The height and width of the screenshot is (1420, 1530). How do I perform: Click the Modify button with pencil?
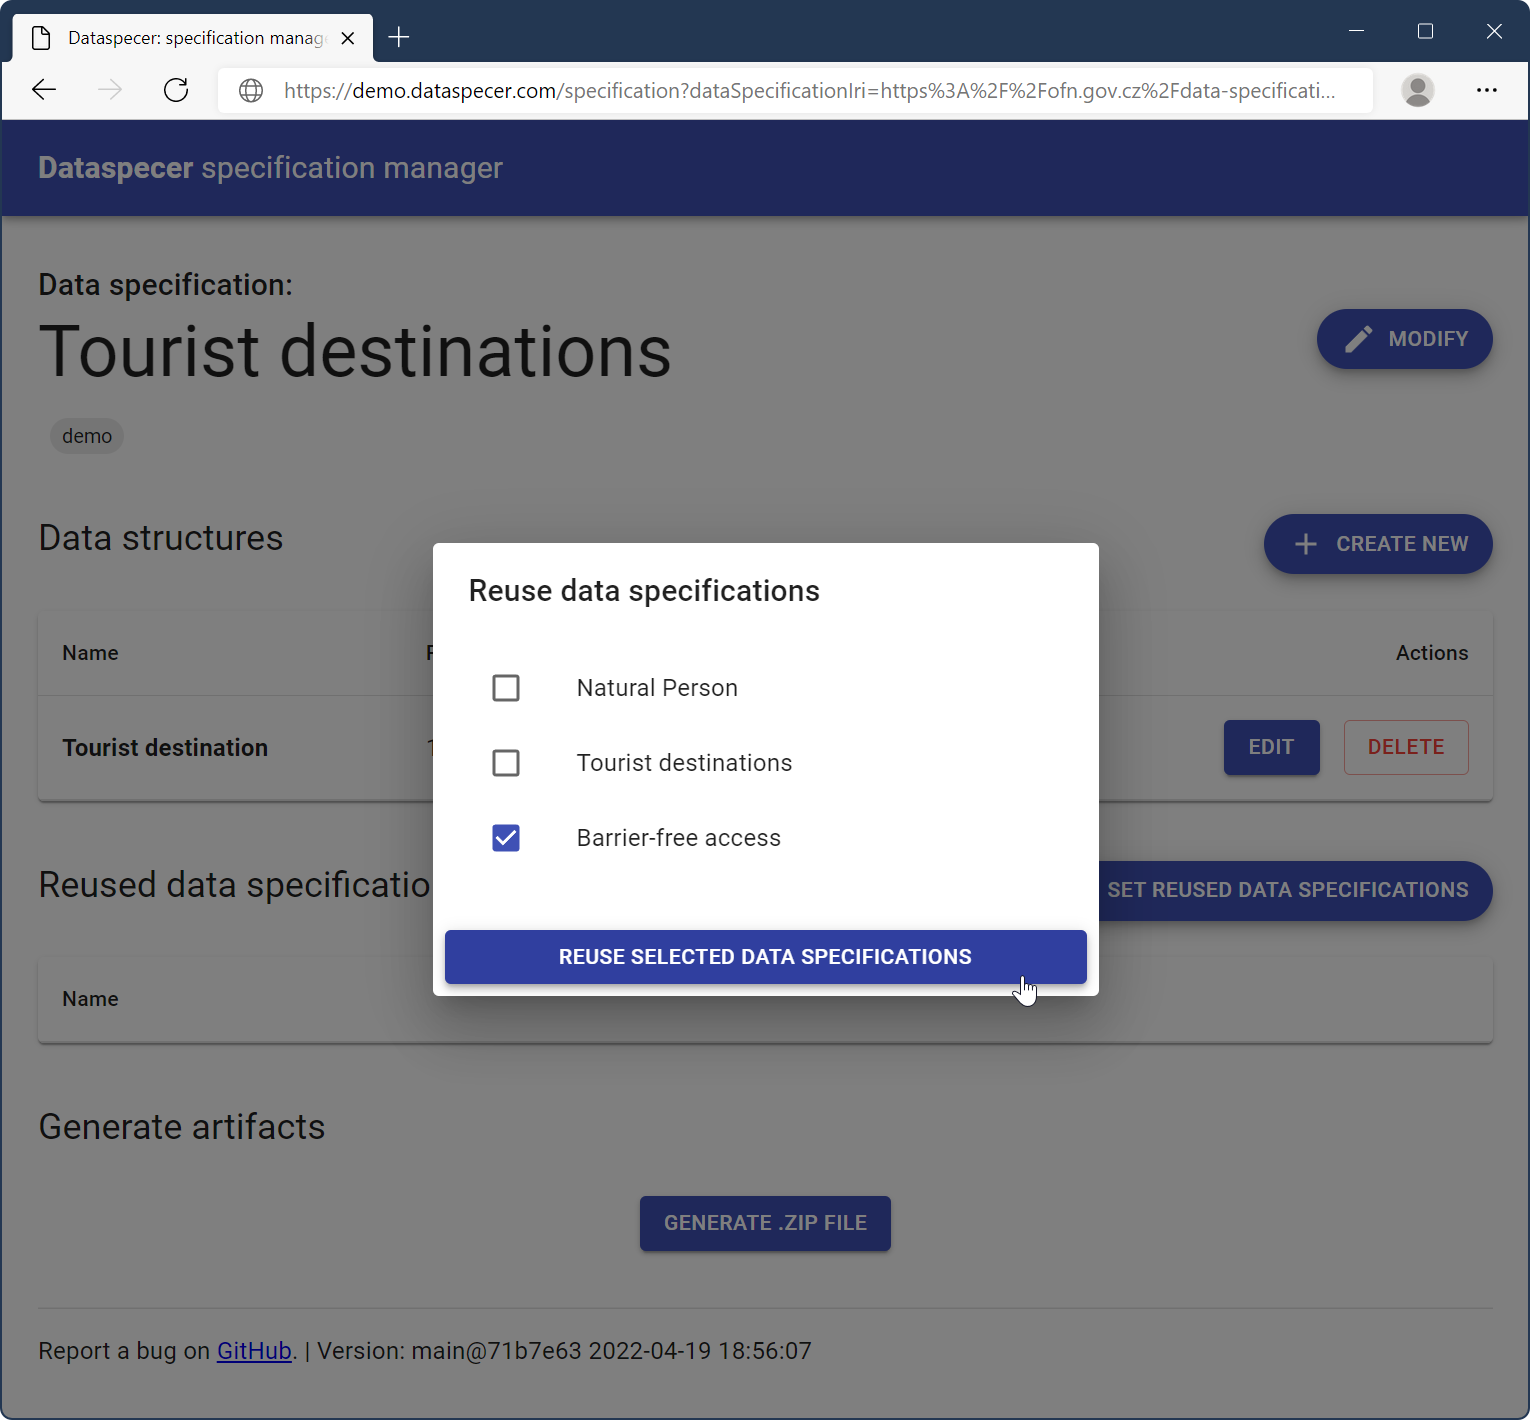click(x=1404, y=339)
